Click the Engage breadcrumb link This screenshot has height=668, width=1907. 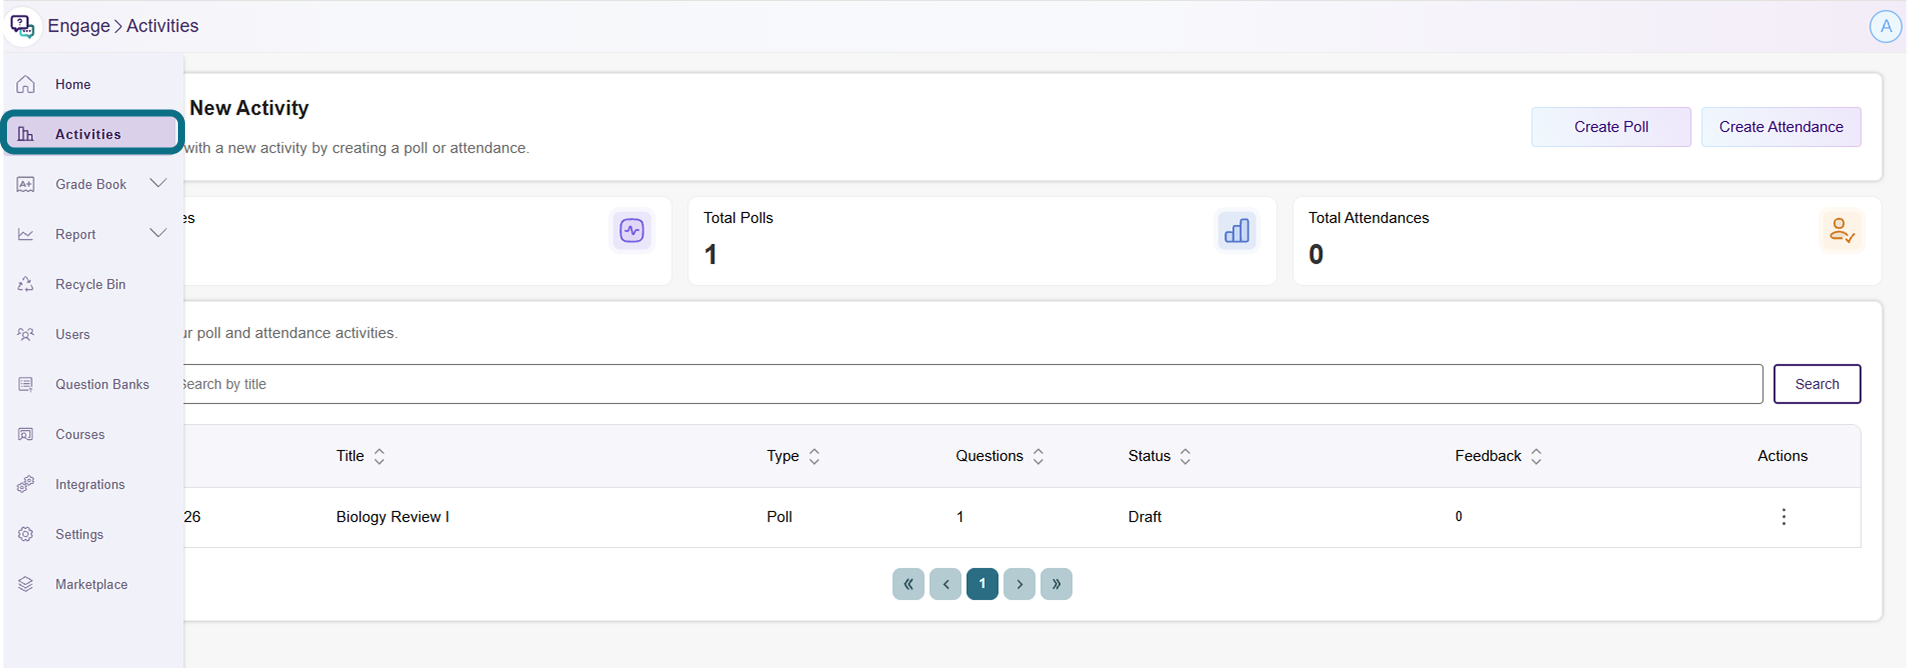[79, 26]
